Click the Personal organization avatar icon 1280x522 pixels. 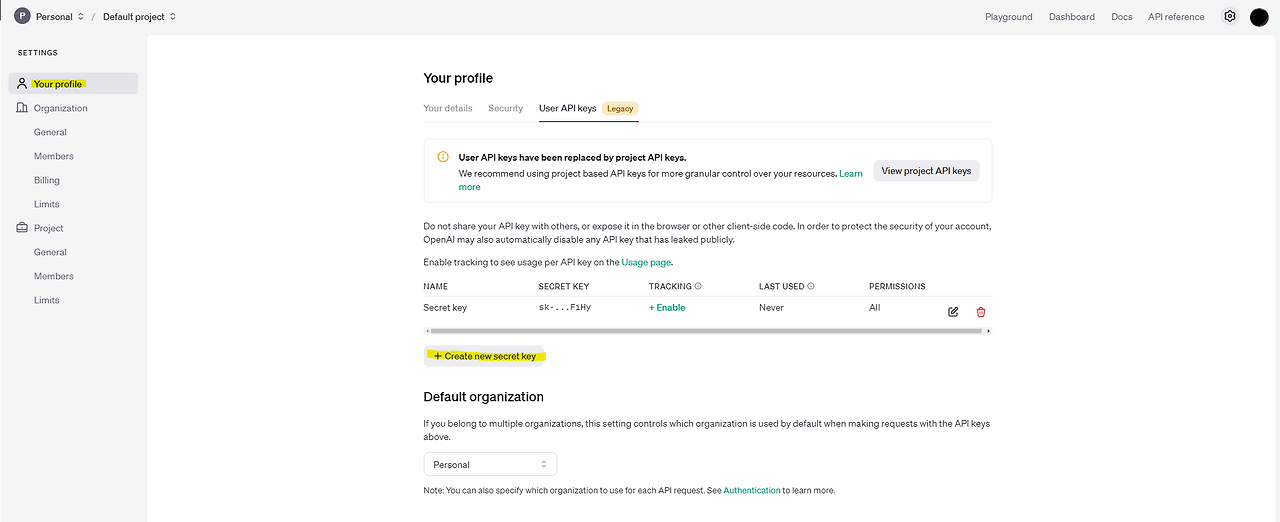tap(22, 16)
